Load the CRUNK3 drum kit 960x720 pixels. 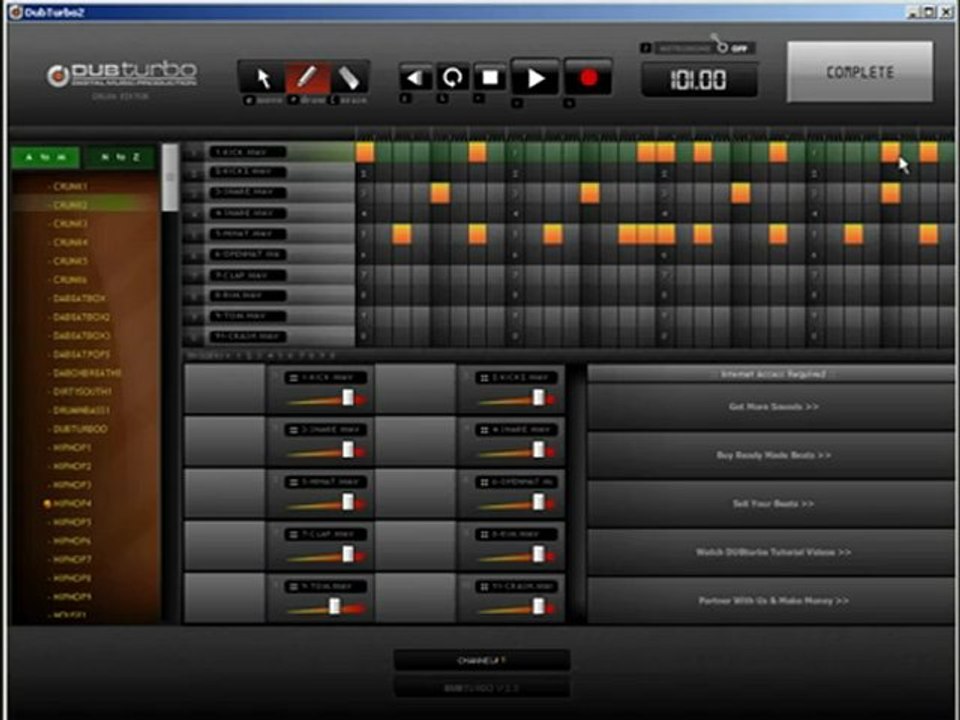[70, 223]
